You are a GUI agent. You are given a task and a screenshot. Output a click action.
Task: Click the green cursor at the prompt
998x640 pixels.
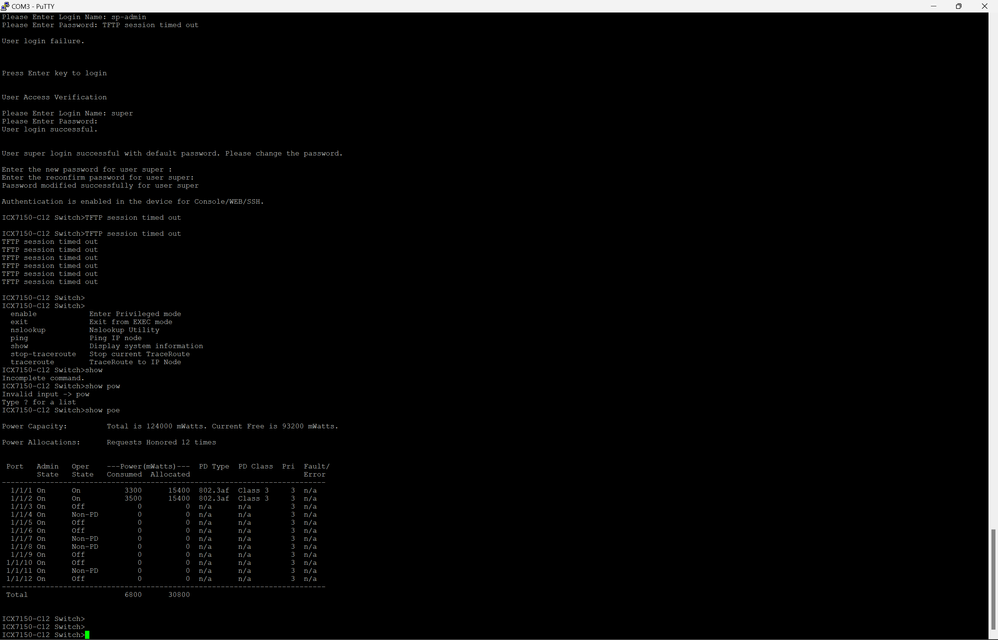pyautogui.click(x=87, y=635)
